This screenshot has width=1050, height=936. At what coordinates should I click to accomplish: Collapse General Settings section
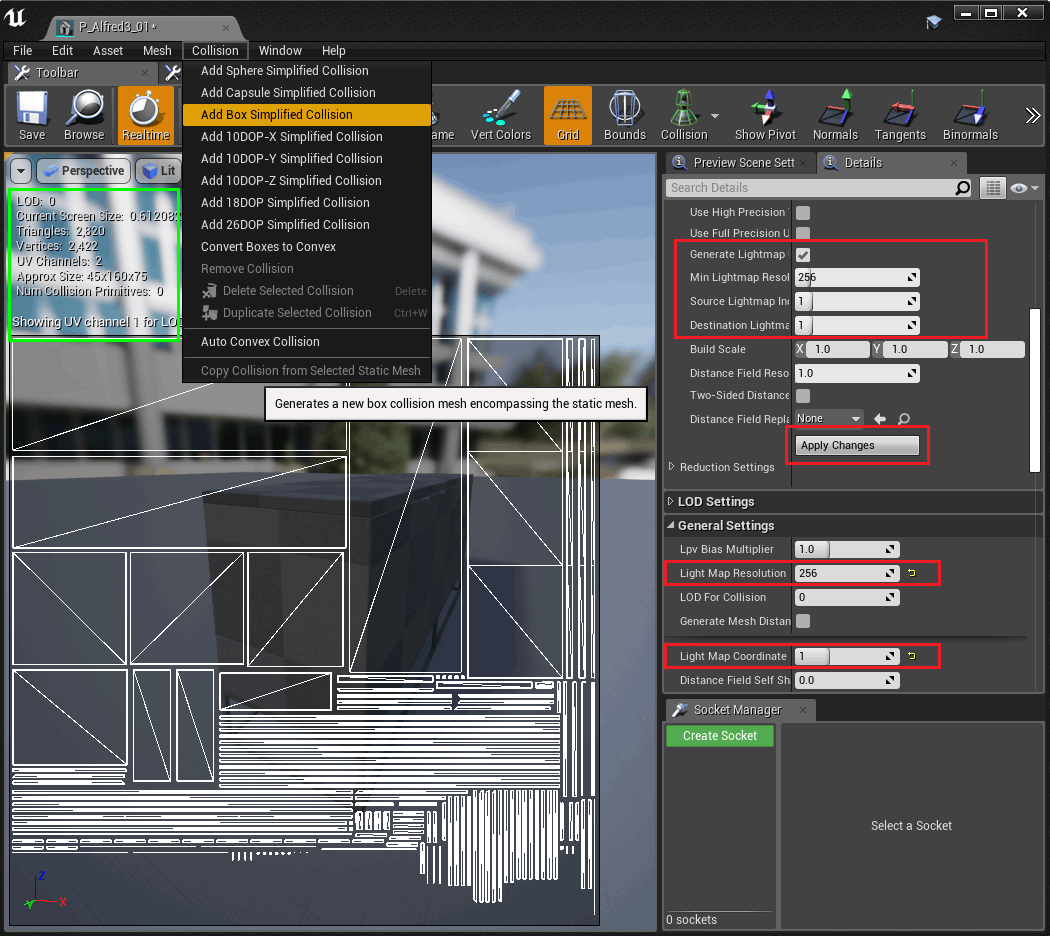coord(670,526)
